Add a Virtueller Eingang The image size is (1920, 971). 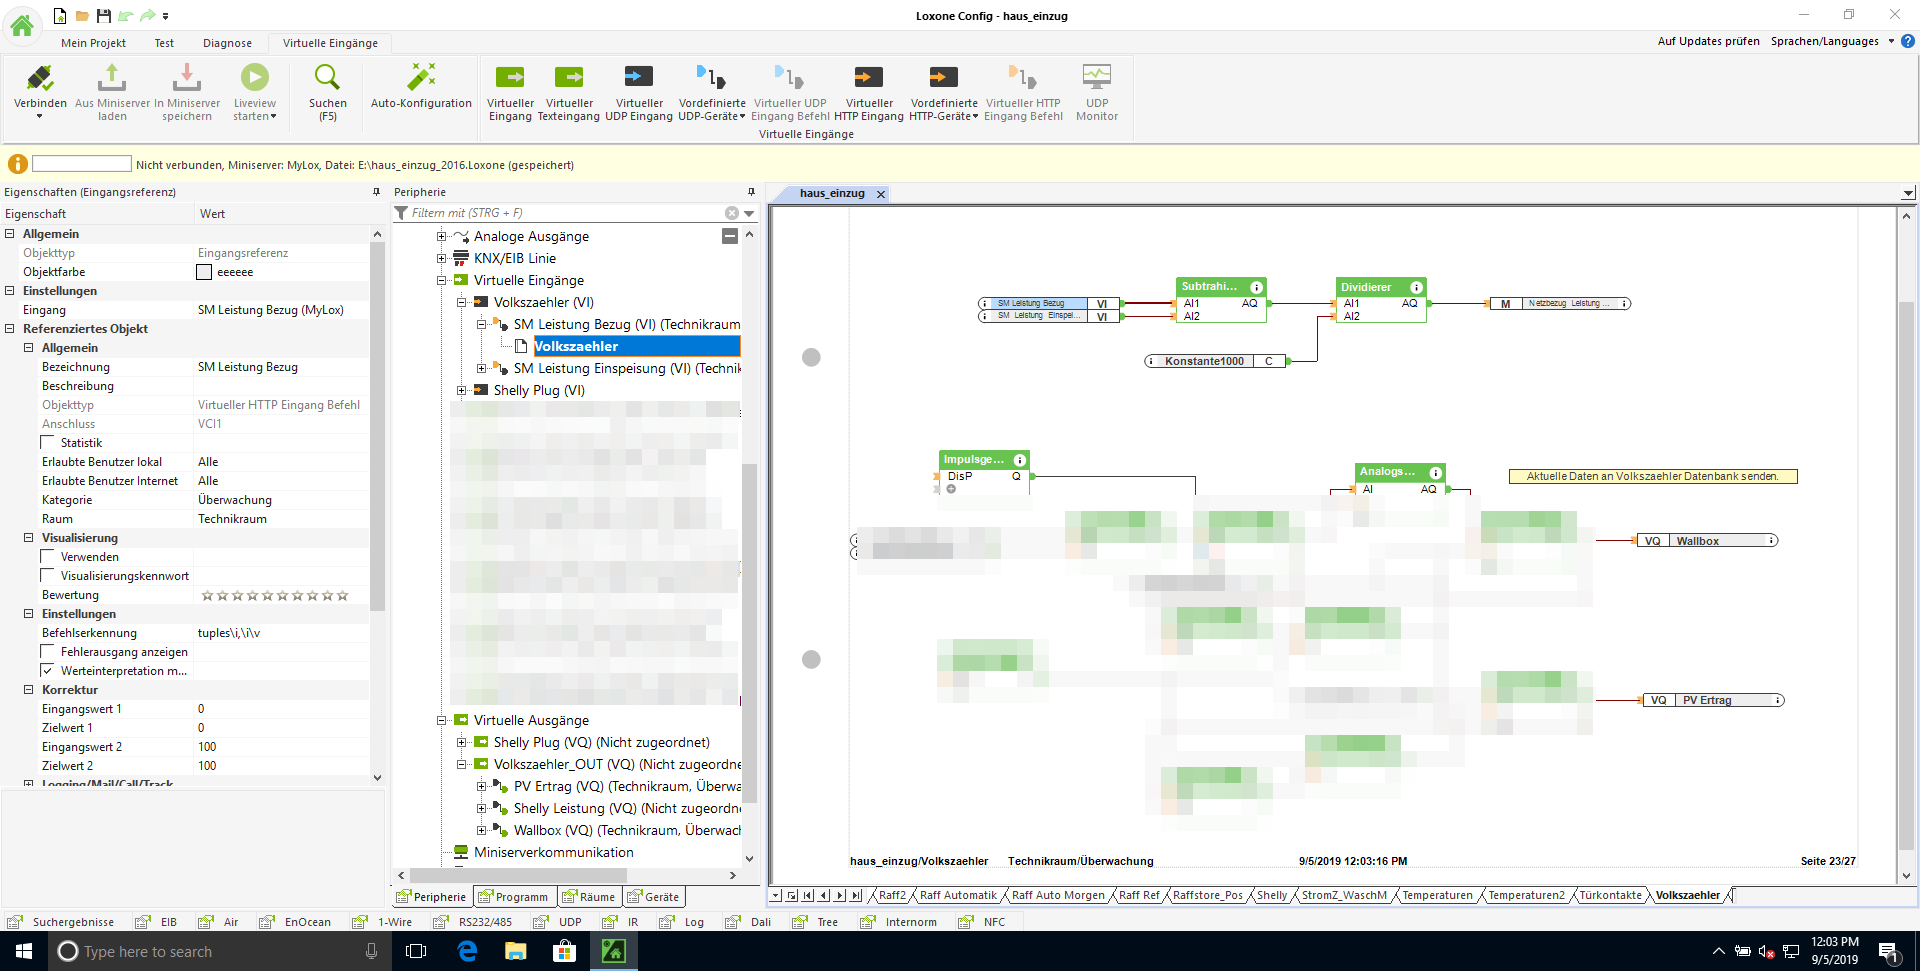point(510,79)
